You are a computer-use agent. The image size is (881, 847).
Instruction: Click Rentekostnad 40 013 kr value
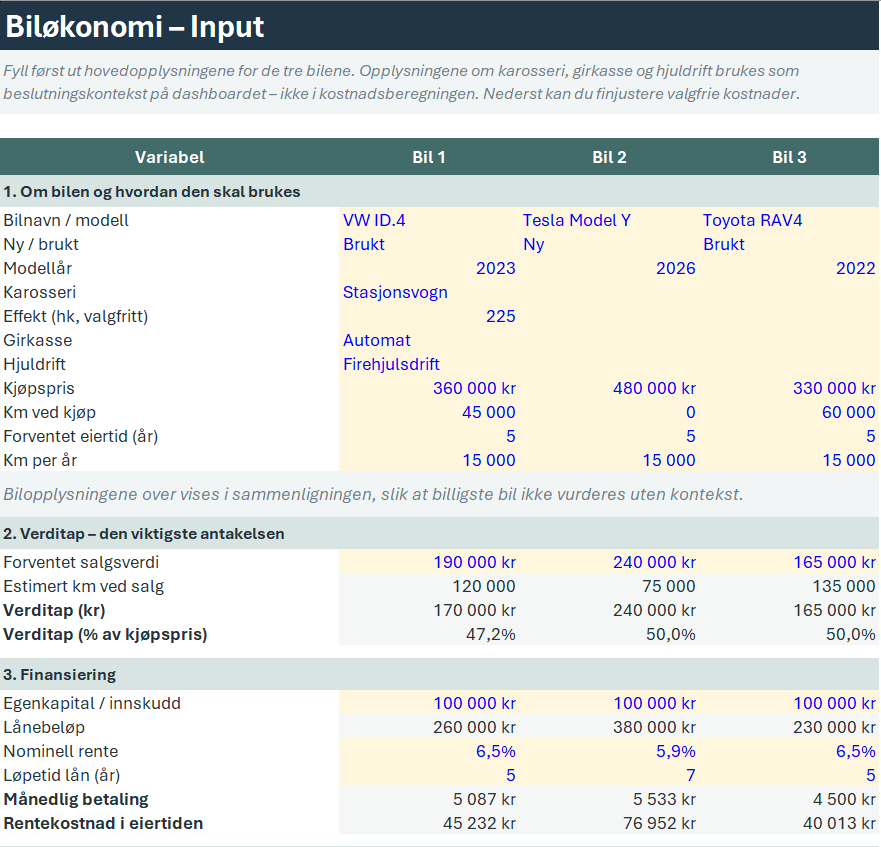(x=839, y=823)
